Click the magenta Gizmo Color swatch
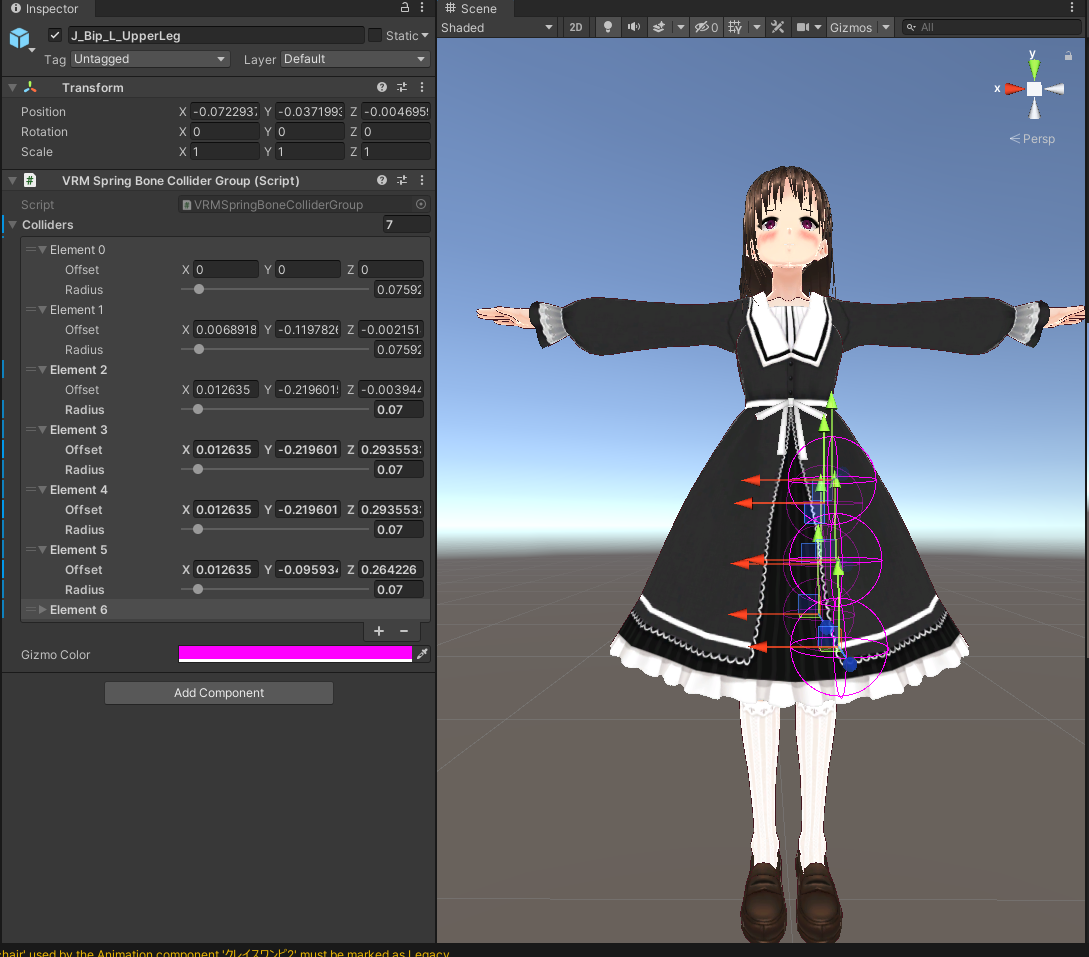Screen dimensions: 1089x957 (295, 654)
